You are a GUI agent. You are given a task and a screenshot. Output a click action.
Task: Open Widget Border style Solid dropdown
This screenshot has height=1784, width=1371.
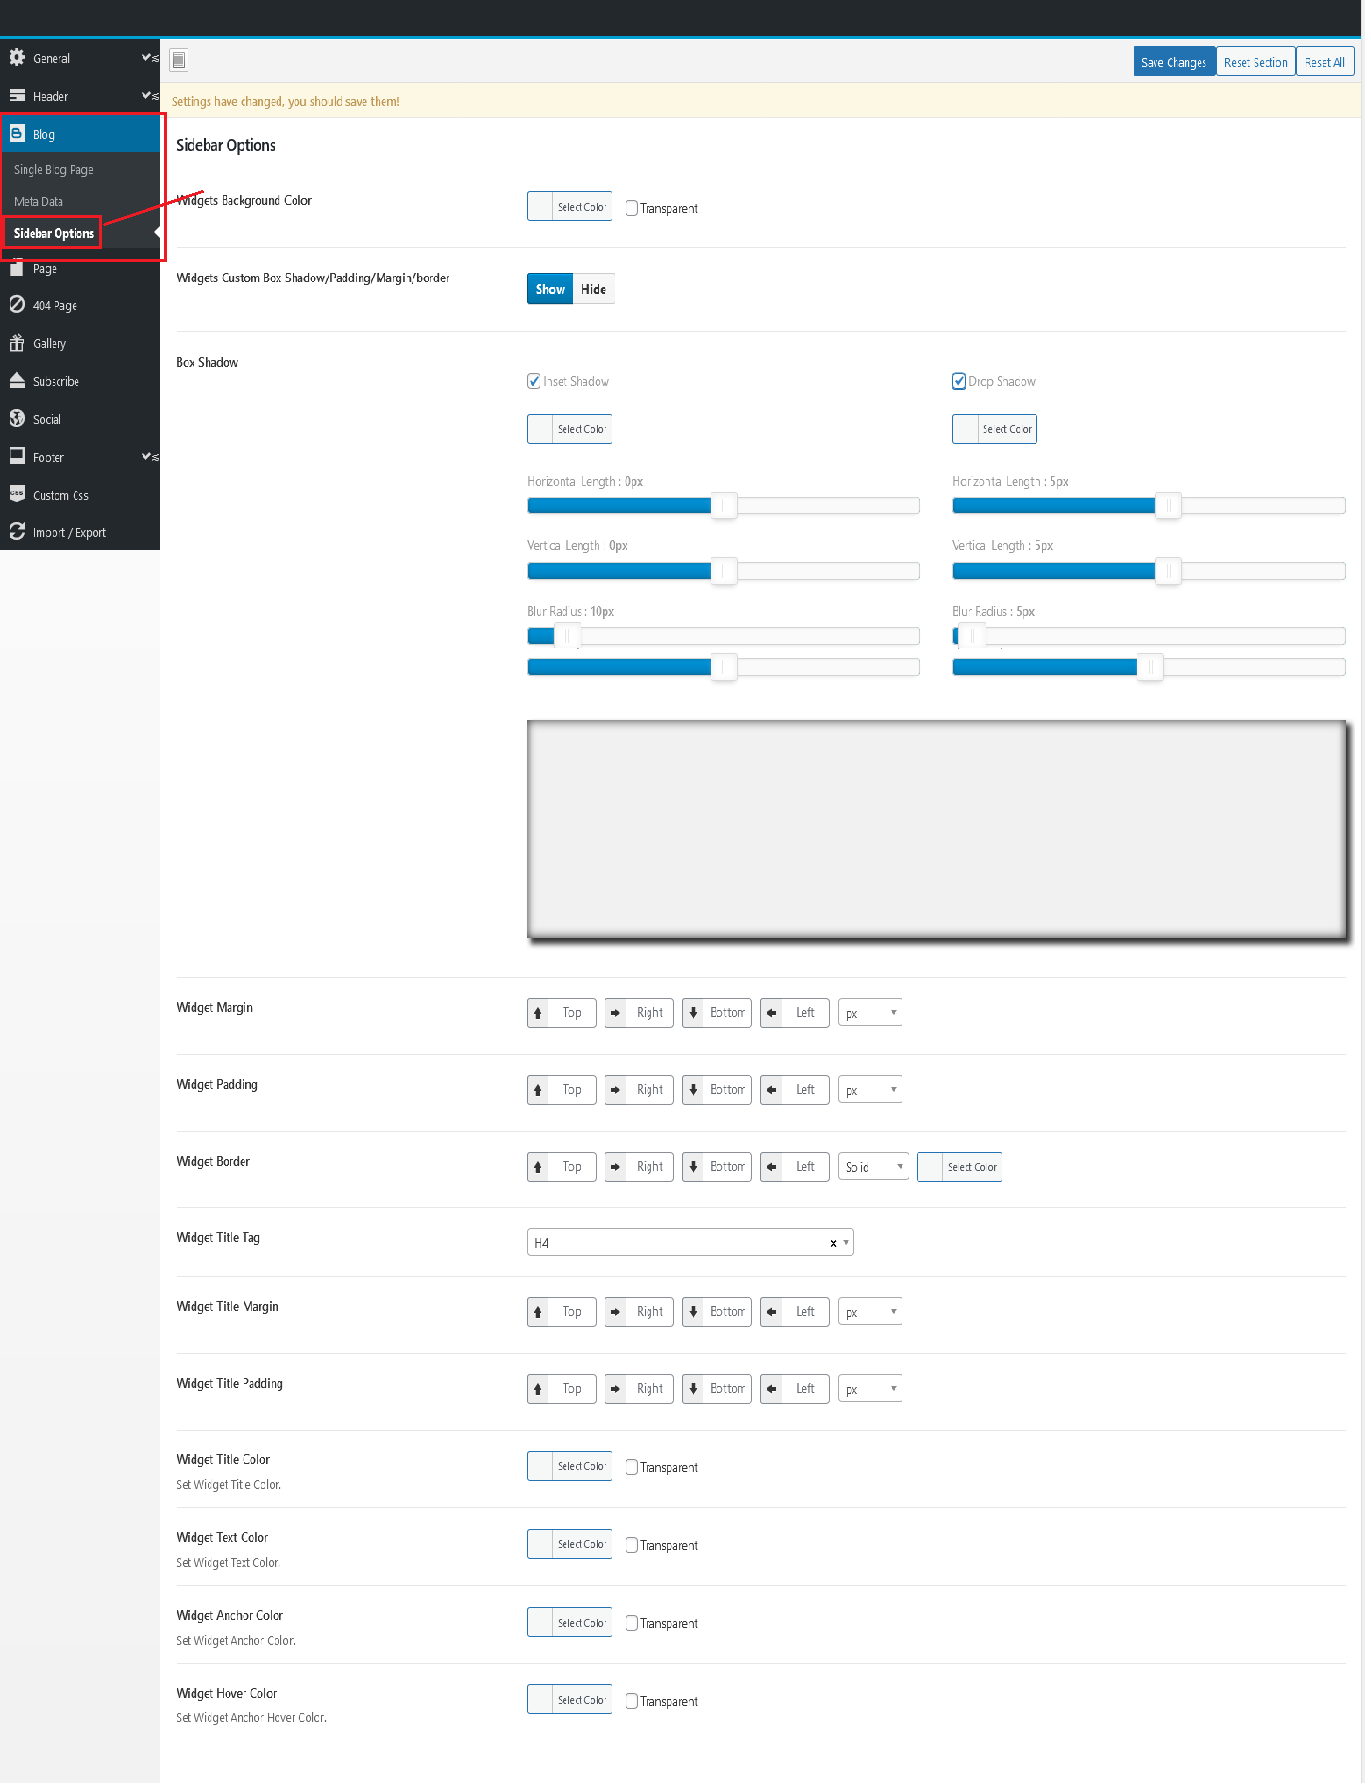pos(873,1167)
